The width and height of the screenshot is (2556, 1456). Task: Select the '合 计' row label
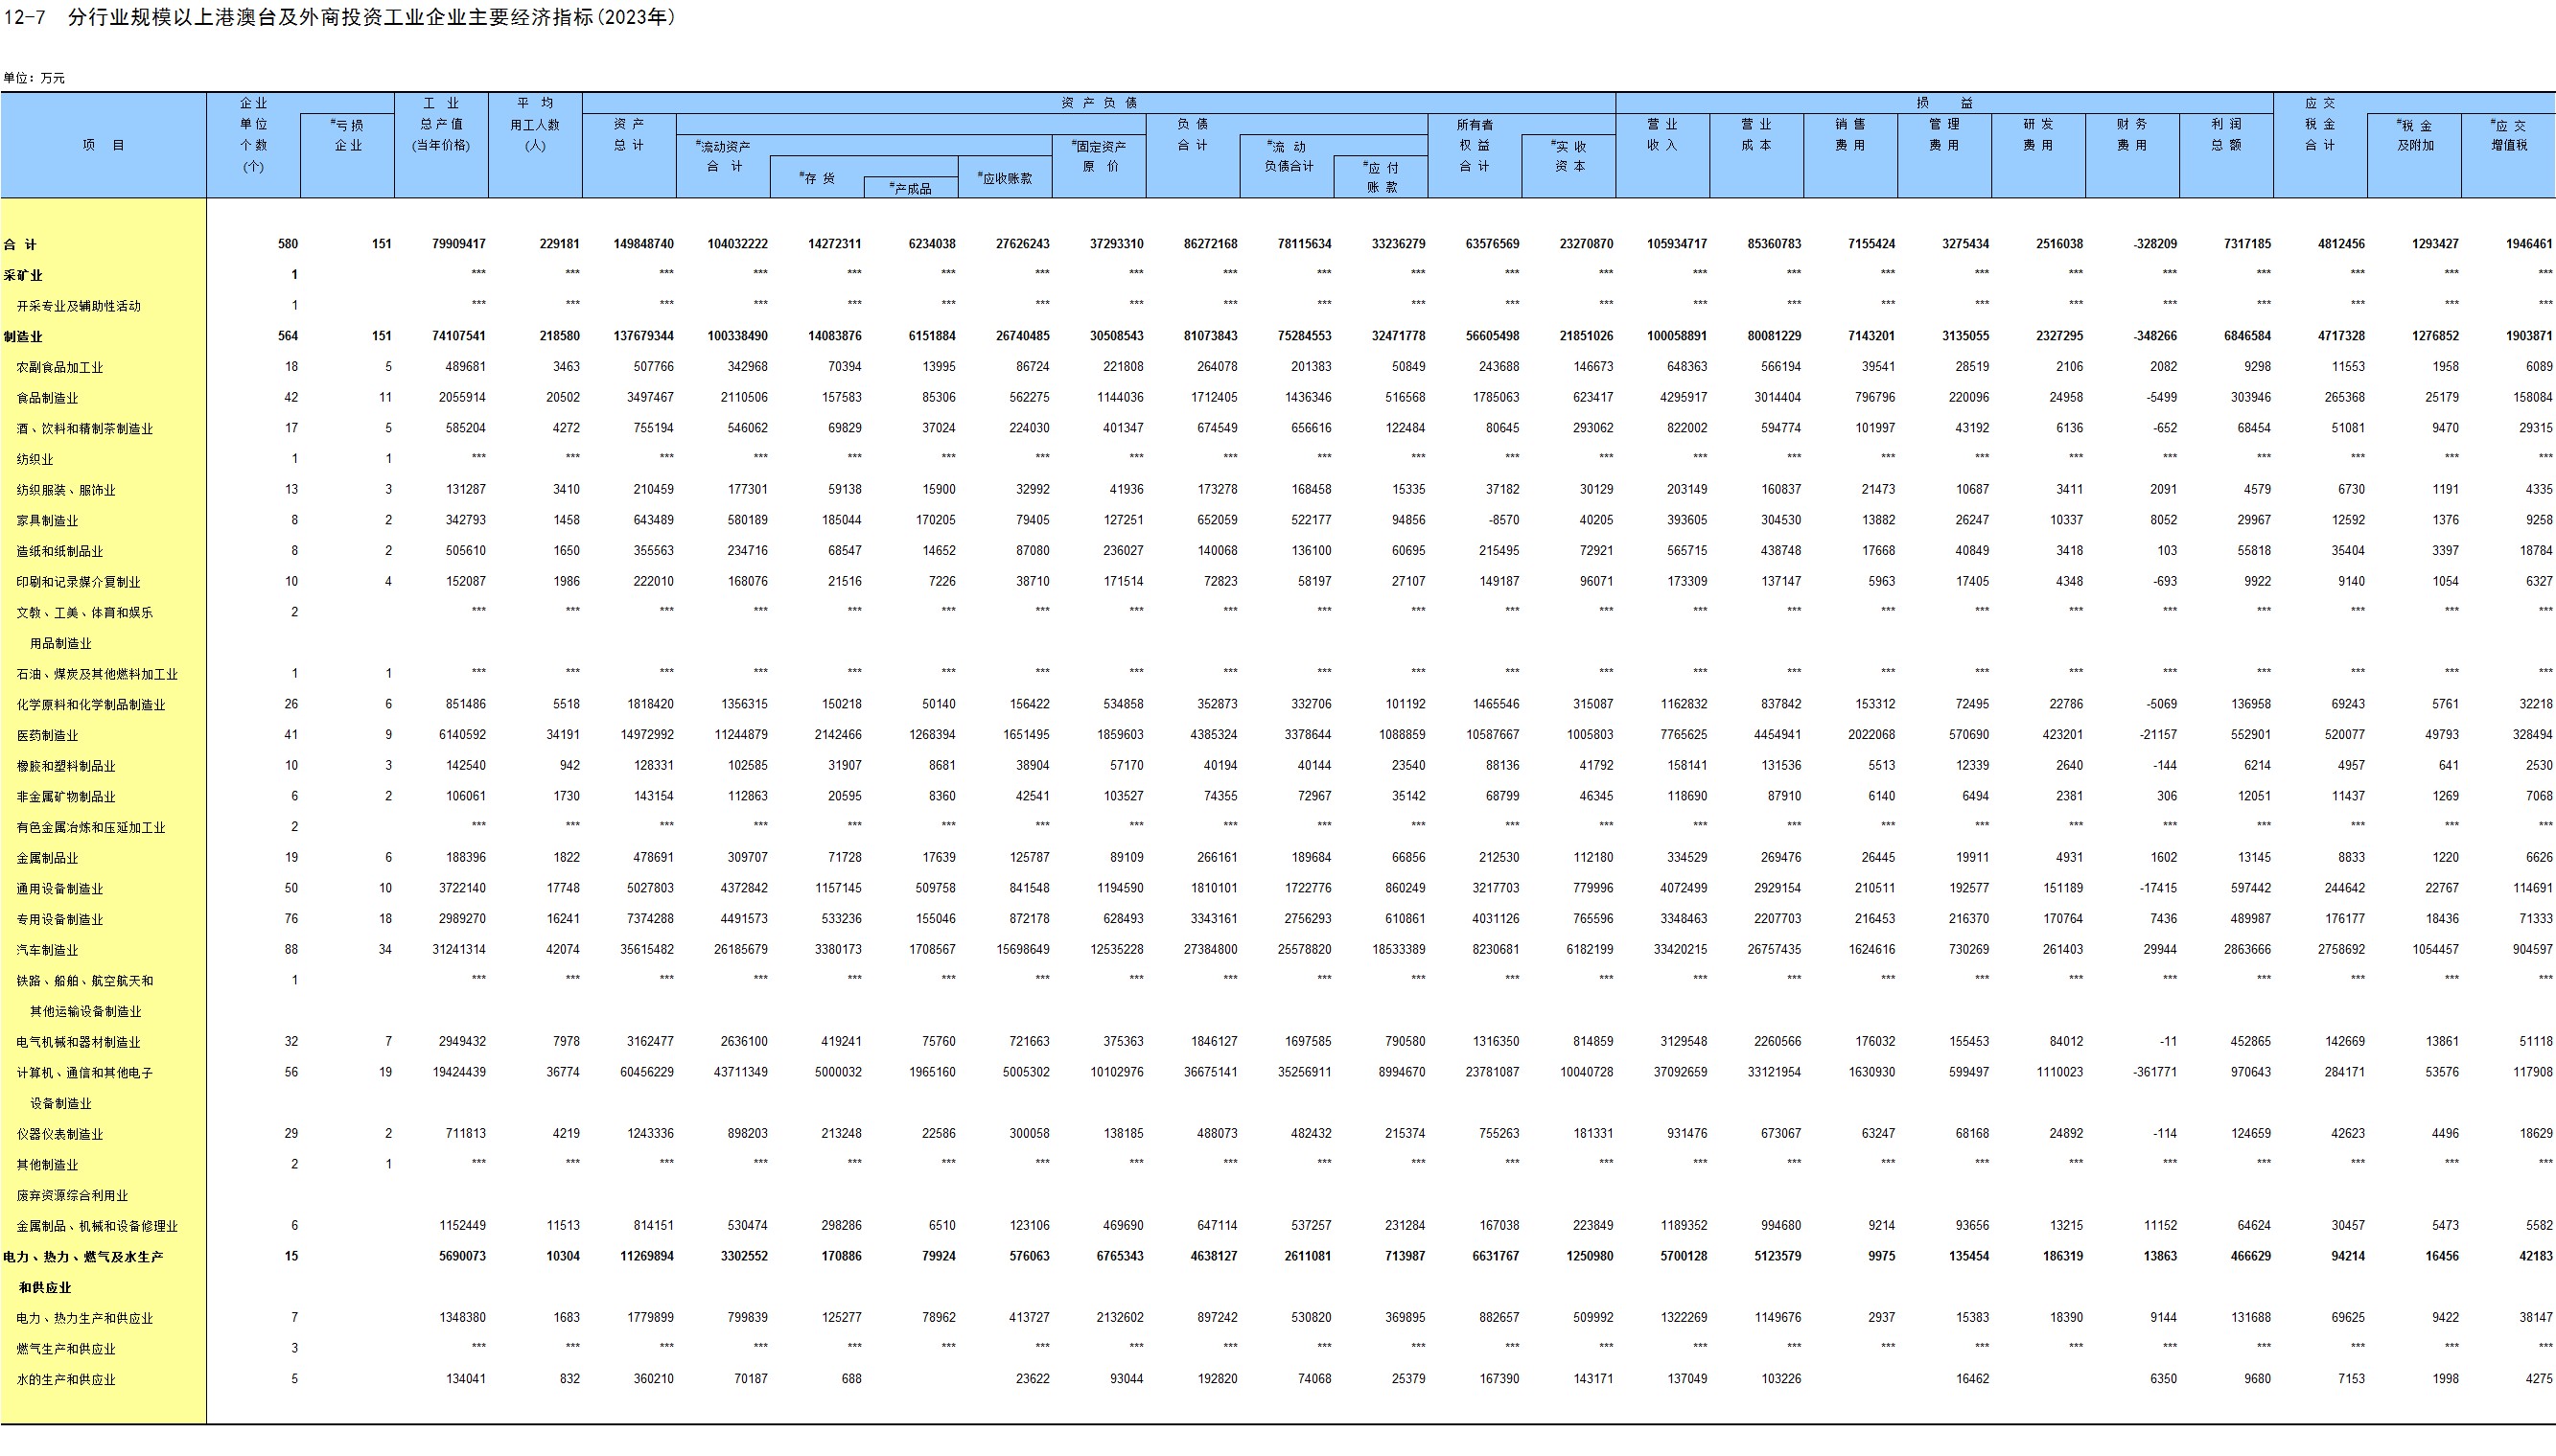20,244
